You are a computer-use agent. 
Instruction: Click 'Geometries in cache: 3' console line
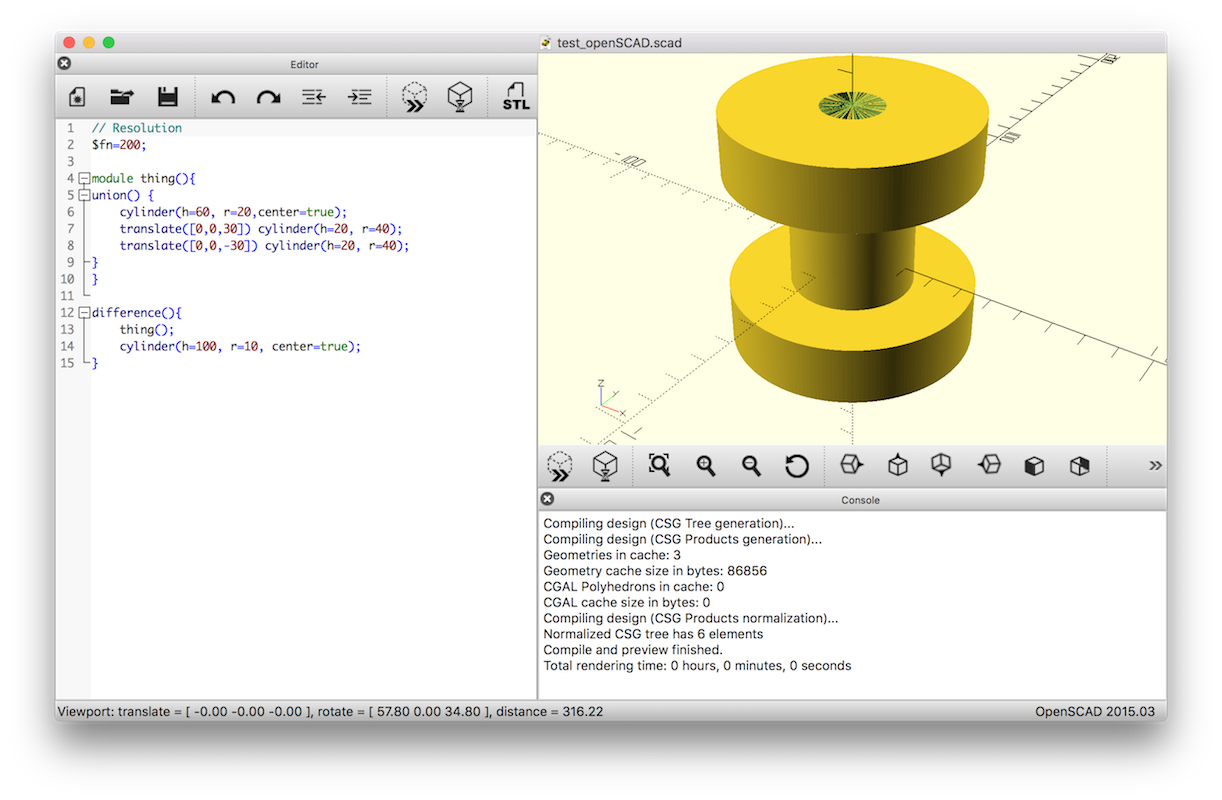click(x=612, y=555)
